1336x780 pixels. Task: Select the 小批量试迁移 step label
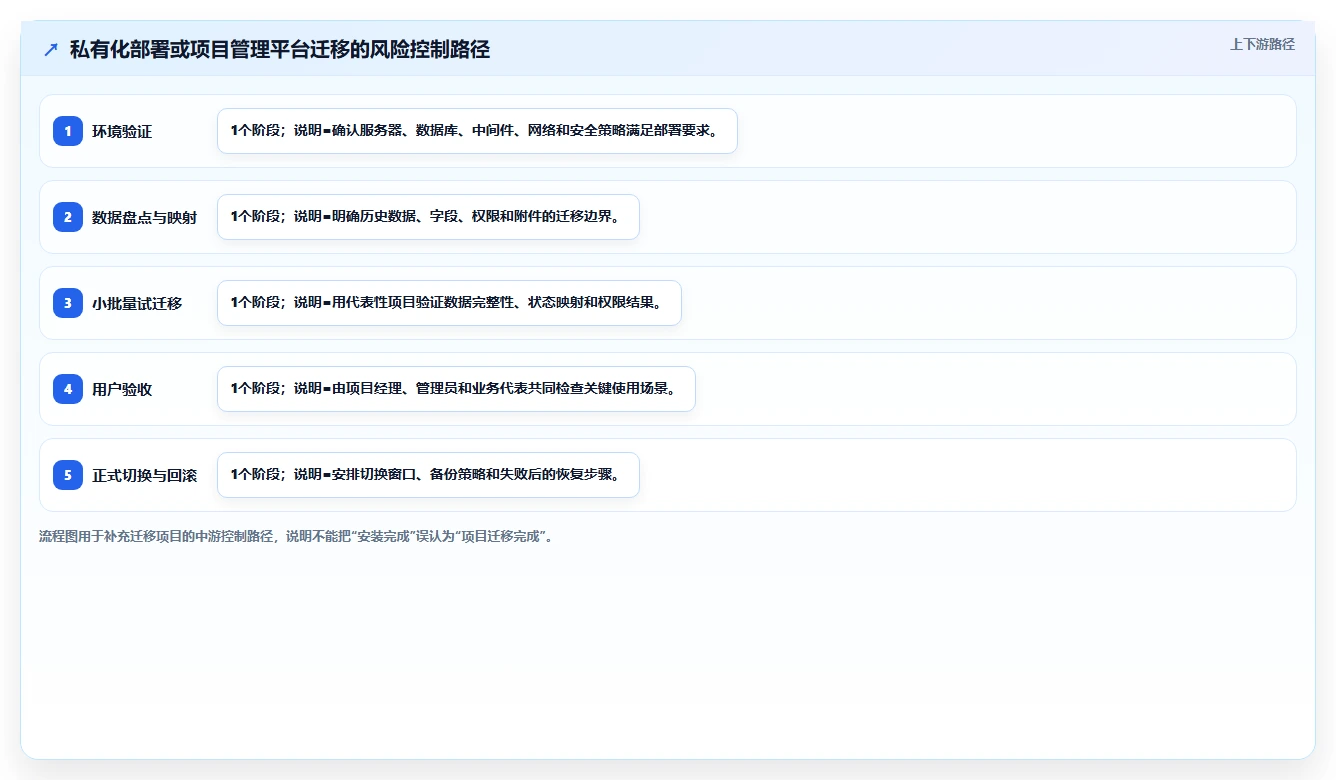click(x=137, y=304)
